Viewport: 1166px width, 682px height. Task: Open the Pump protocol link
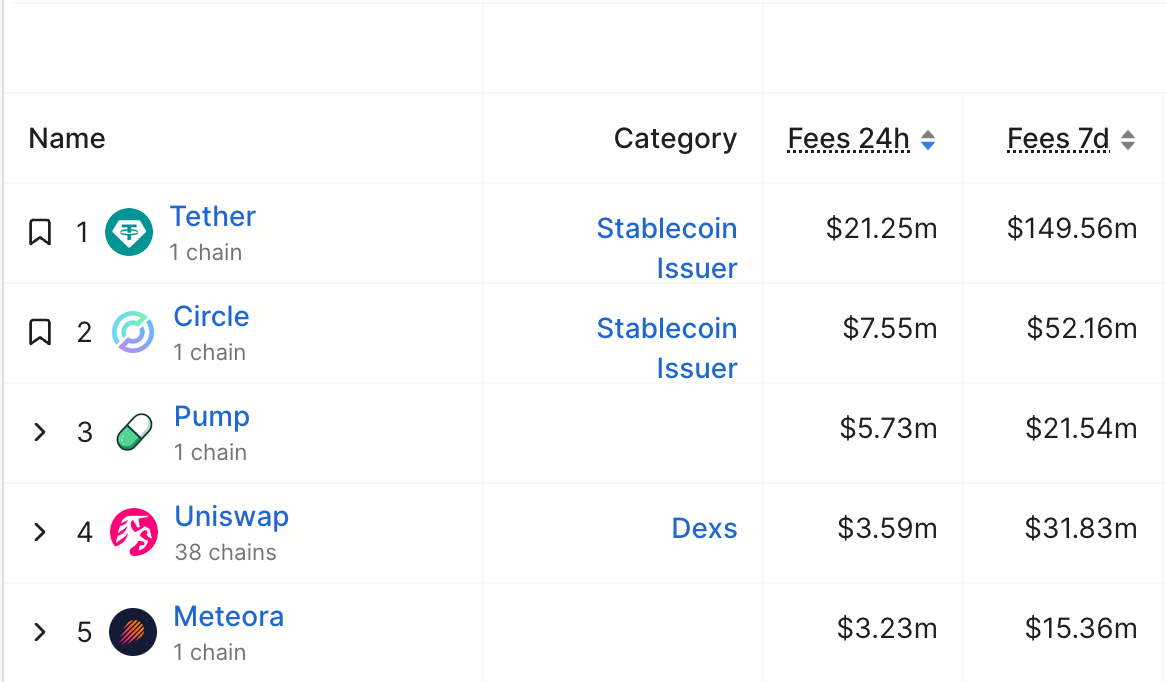[211, 416]
